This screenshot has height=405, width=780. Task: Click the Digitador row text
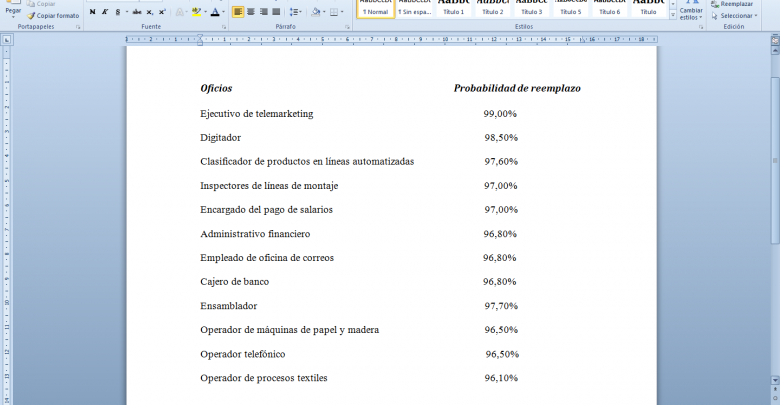pyautogui.click(x=220, y=138)
